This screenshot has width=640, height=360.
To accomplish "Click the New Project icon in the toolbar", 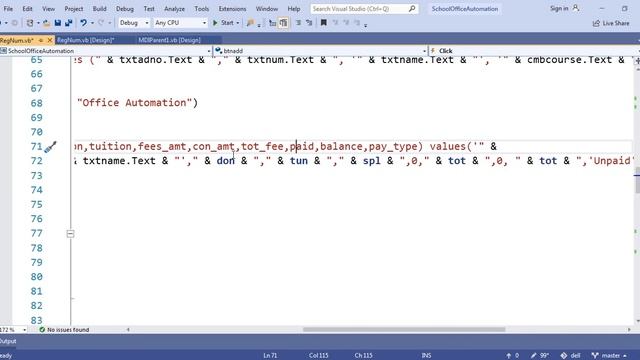I will click(30, 23).
